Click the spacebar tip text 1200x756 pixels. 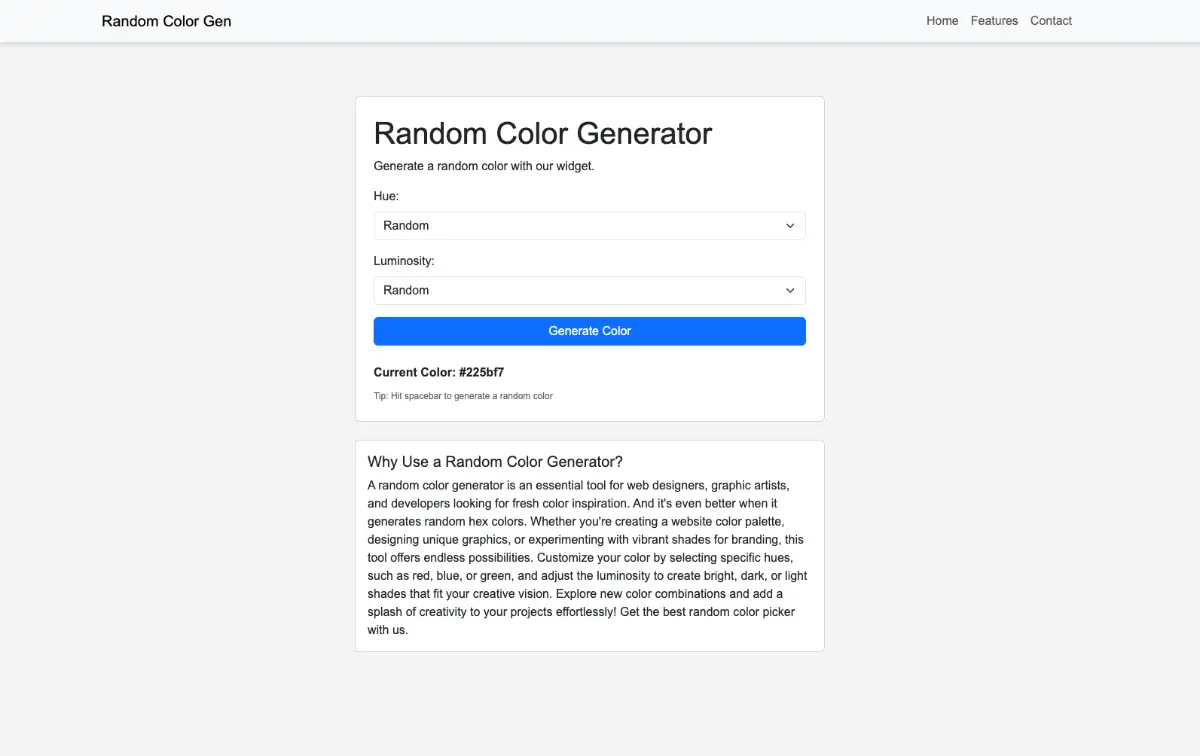click(464, 395)
